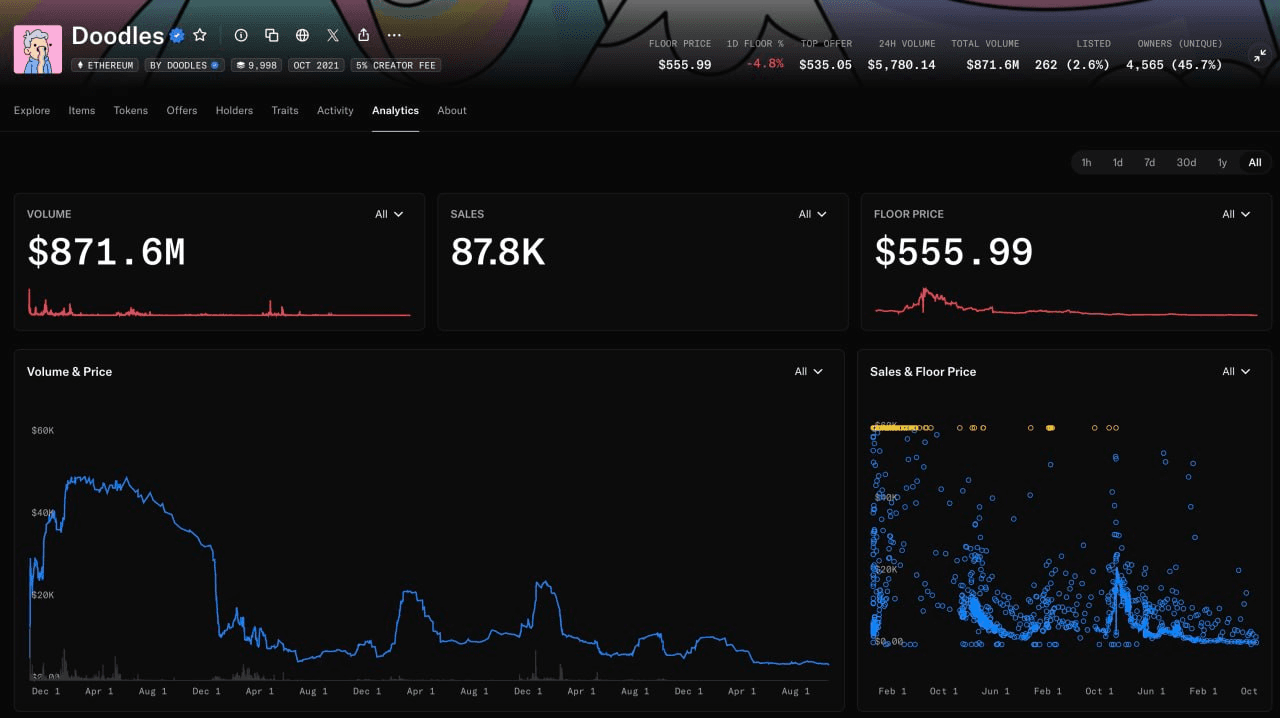View the Traits tab
Viewport: 1280px width, 718px height.
285,110
